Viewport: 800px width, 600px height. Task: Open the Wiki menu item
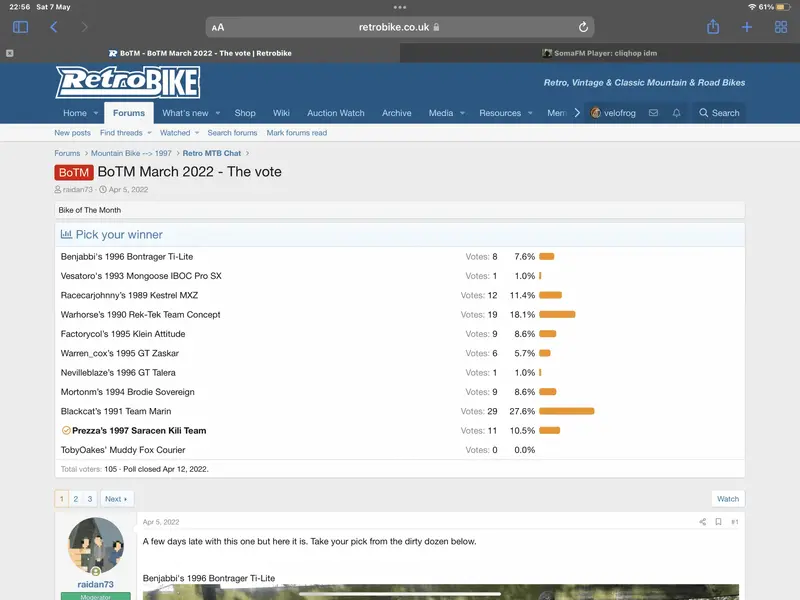tap(281, 113)
